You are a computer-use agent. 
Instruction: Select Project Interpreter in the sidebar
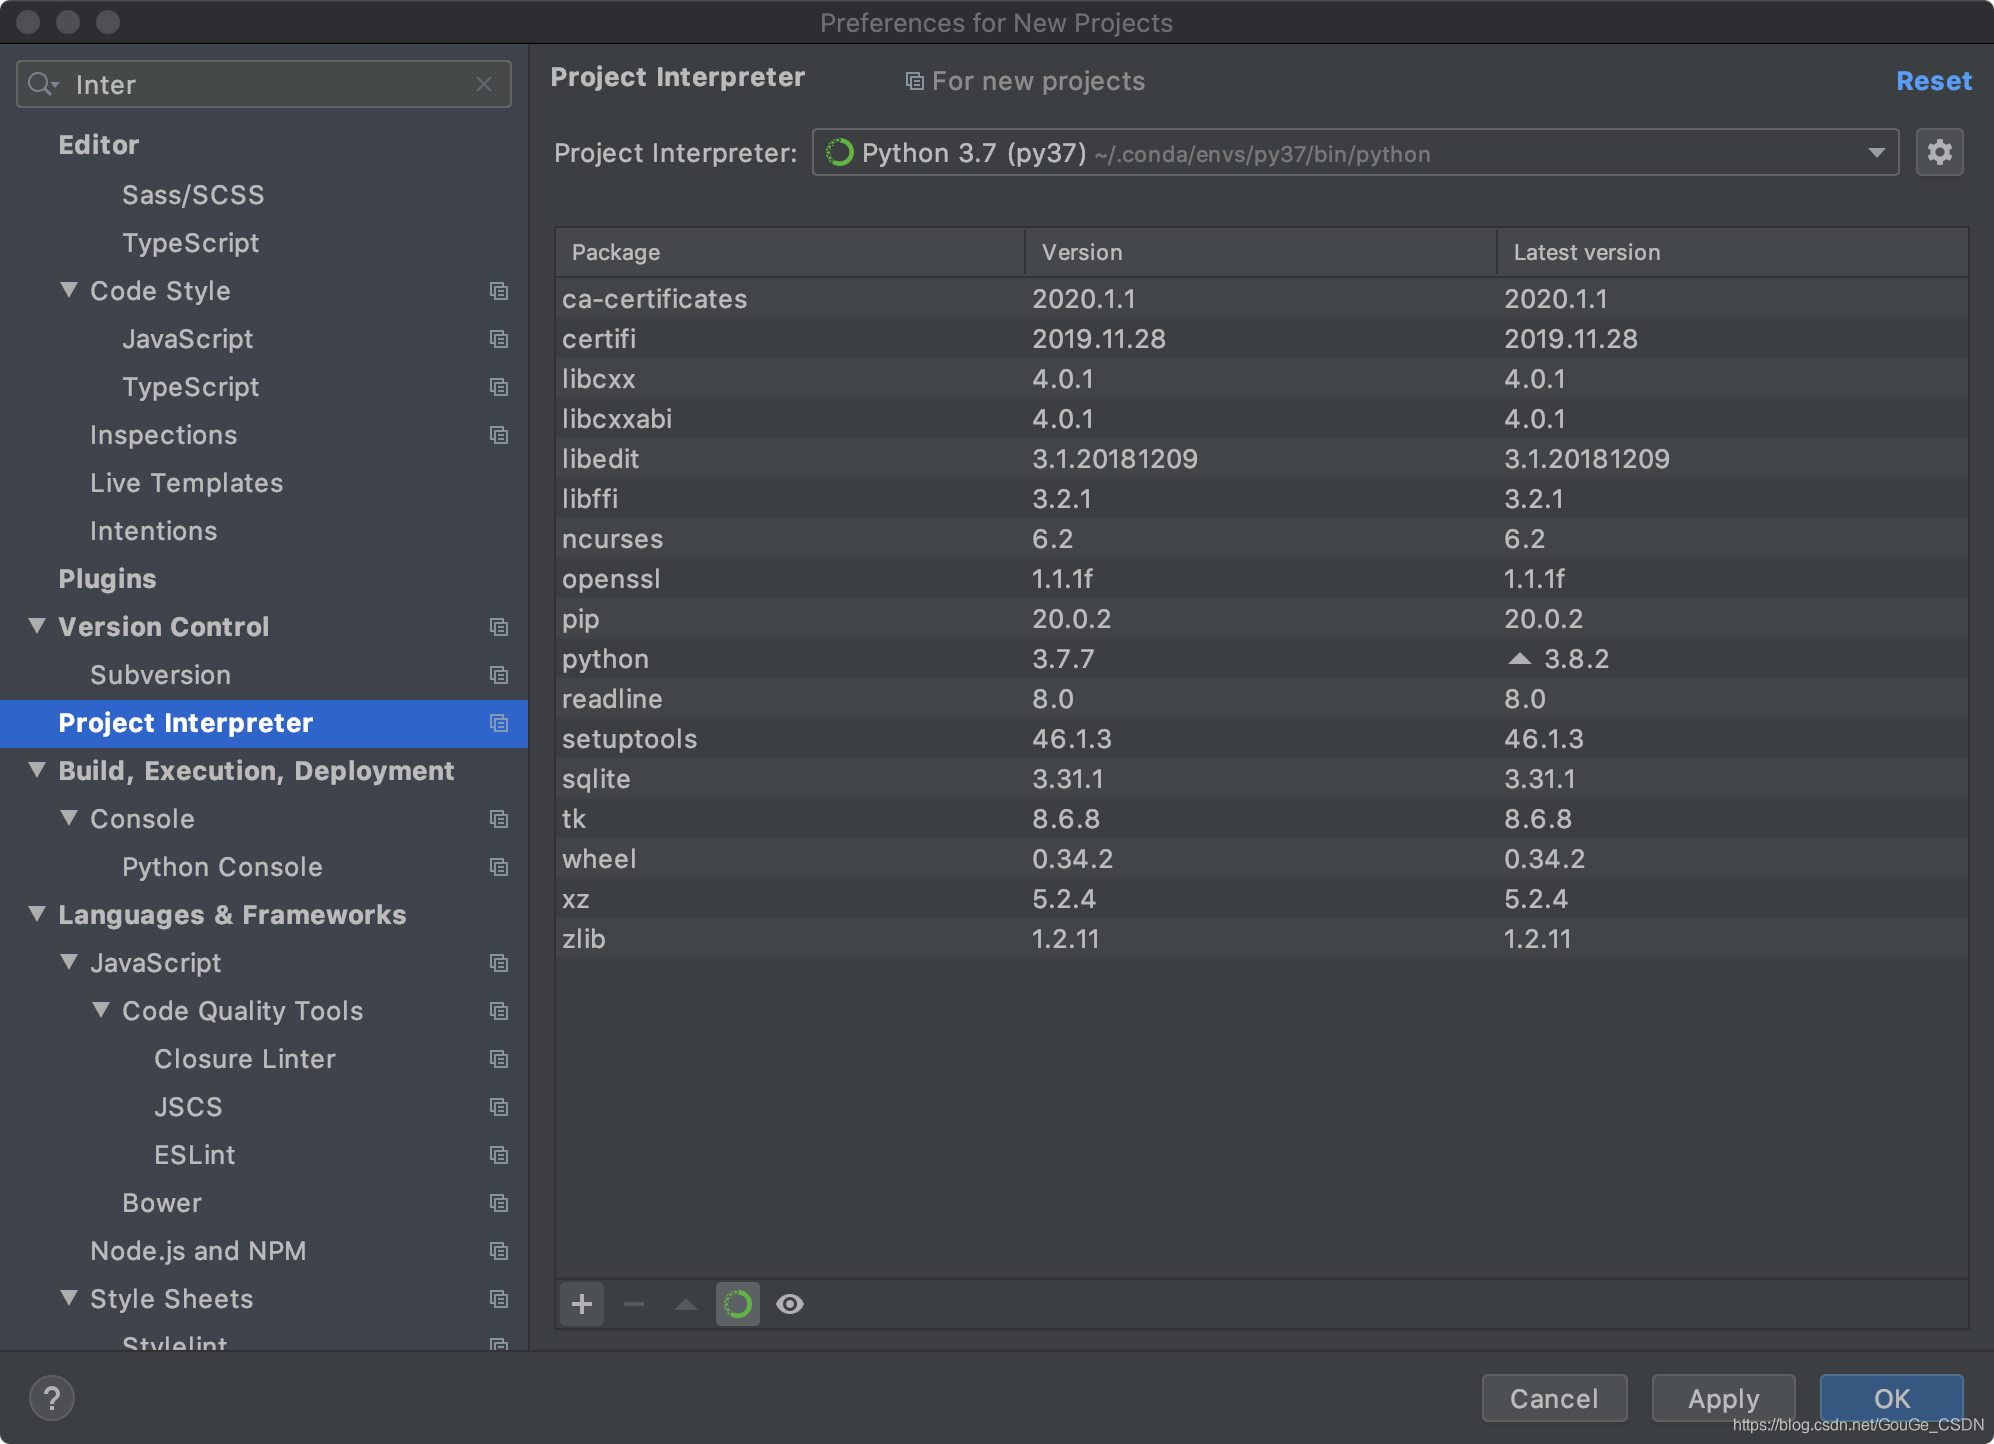[x=264, y=723]
